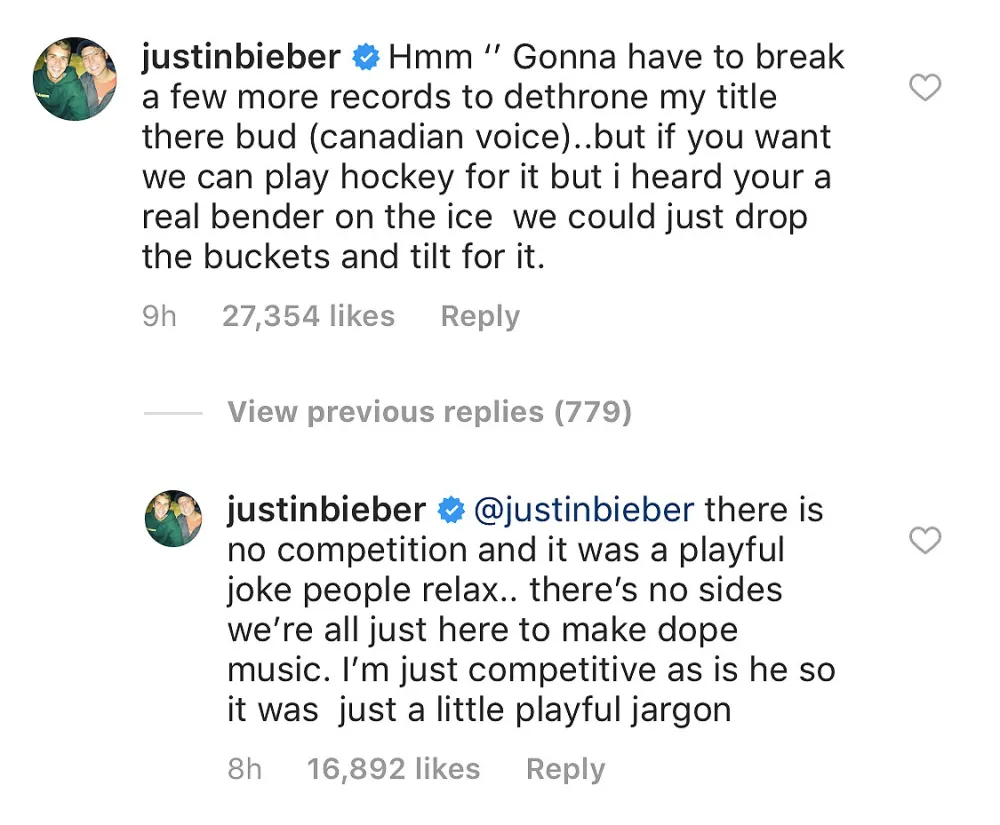
Task: Click the 8h timestamp on the reply
Action: point(245,769)
